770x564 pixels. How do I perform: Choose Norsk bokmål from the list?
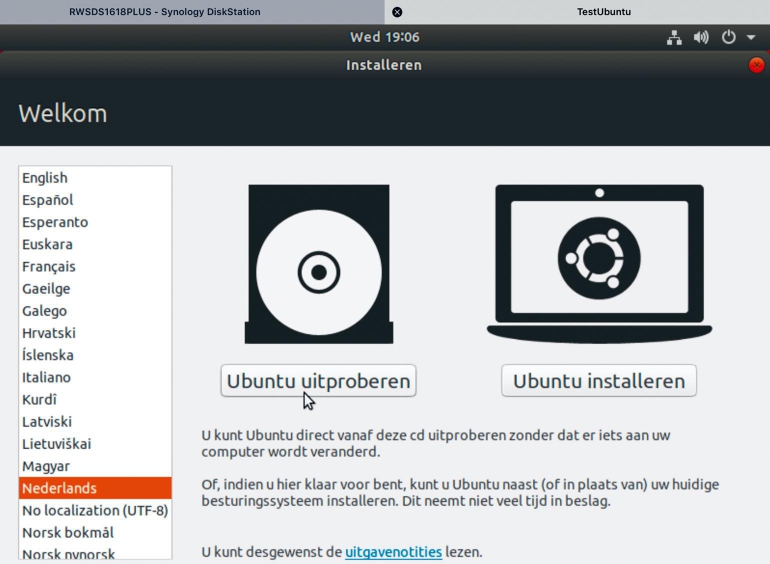click(x=68, y=532)
